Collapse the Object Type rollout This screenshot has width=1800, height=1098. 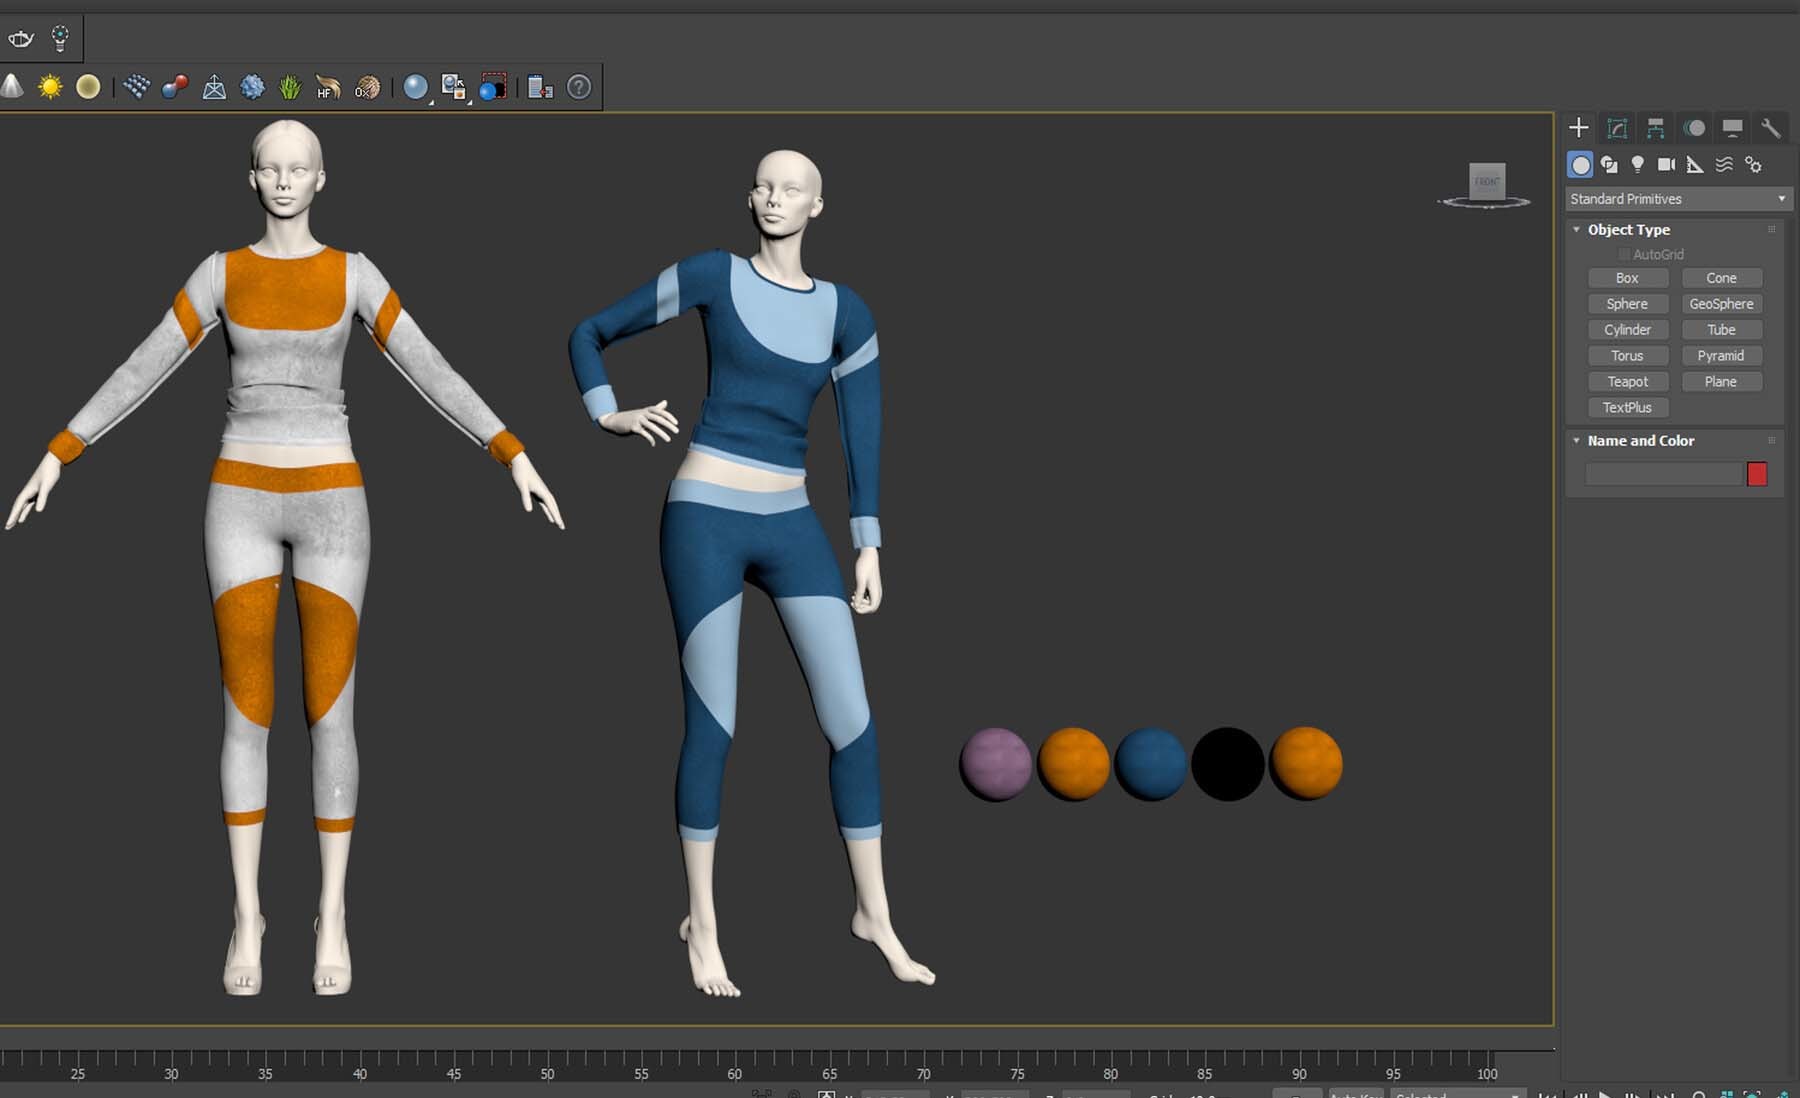coord(1577,230)
